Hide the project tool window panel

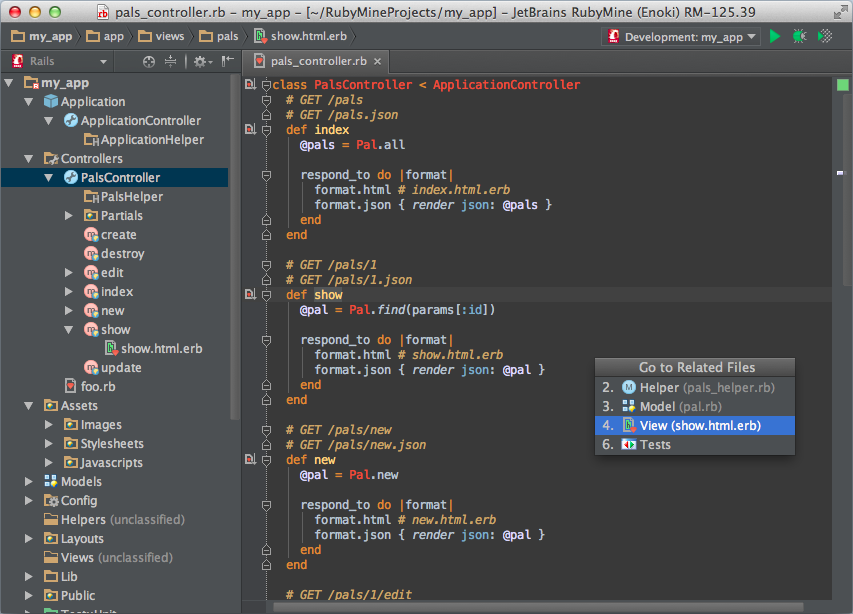point(228,61)
